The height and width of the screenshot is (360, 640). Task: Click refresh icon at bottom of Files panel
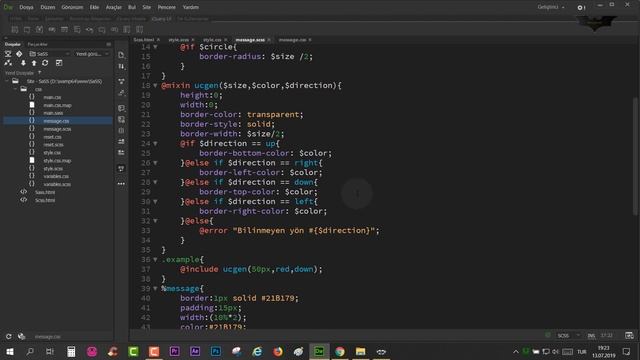9,337
